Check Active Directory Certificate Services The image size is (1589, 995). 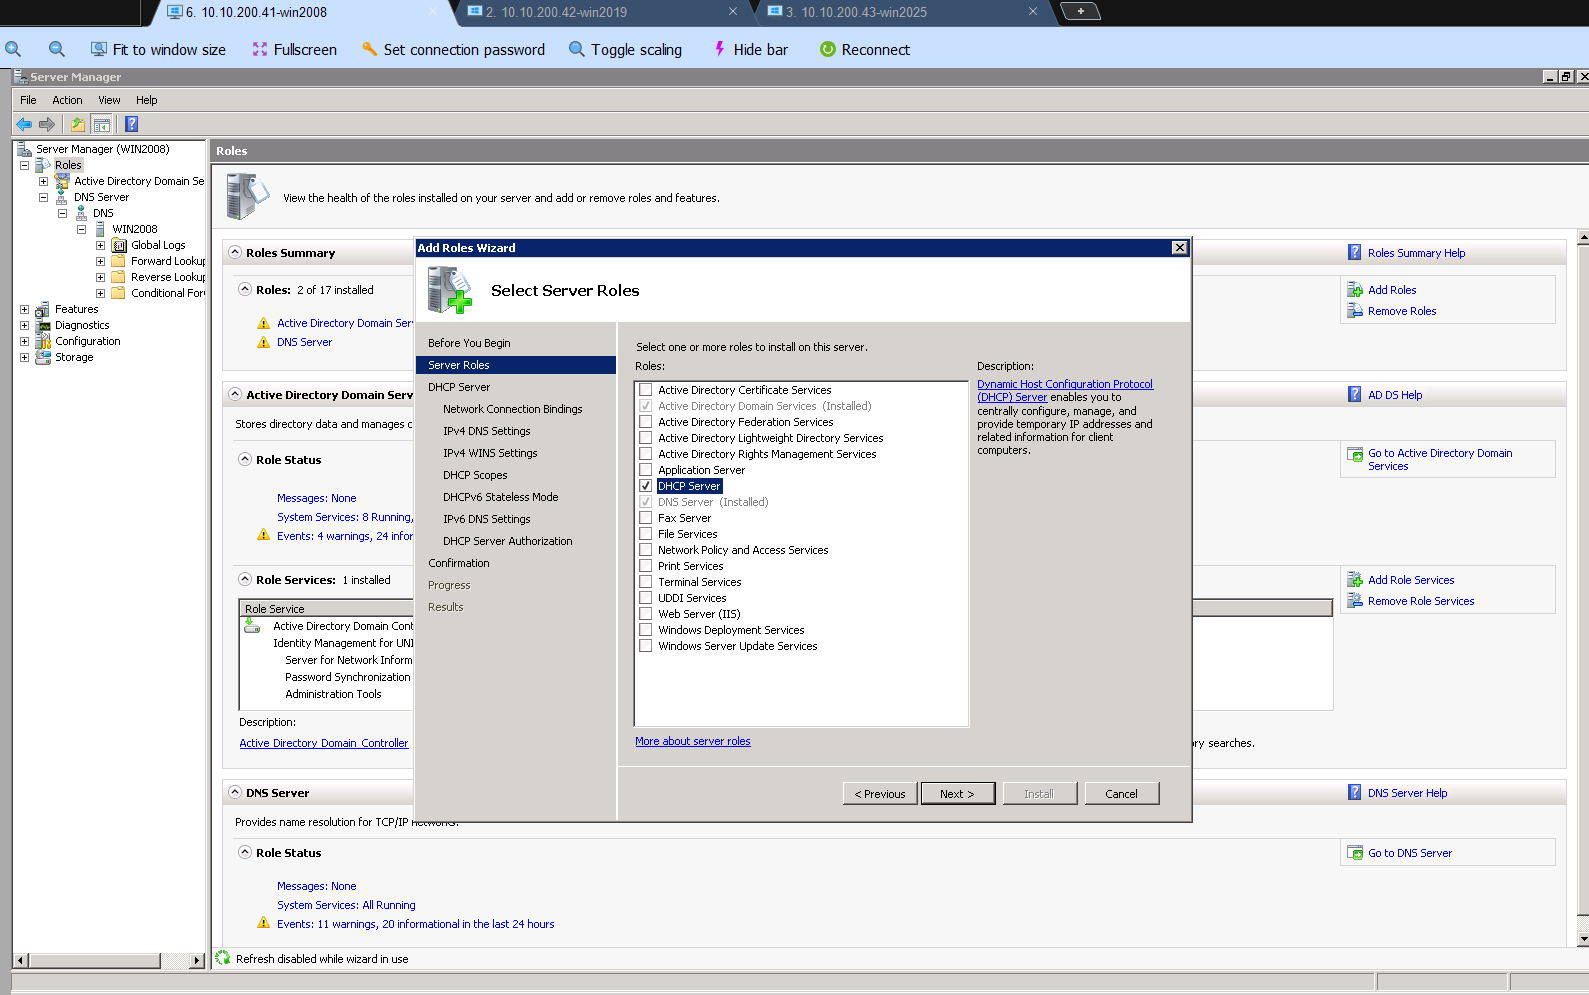(646, 390)
